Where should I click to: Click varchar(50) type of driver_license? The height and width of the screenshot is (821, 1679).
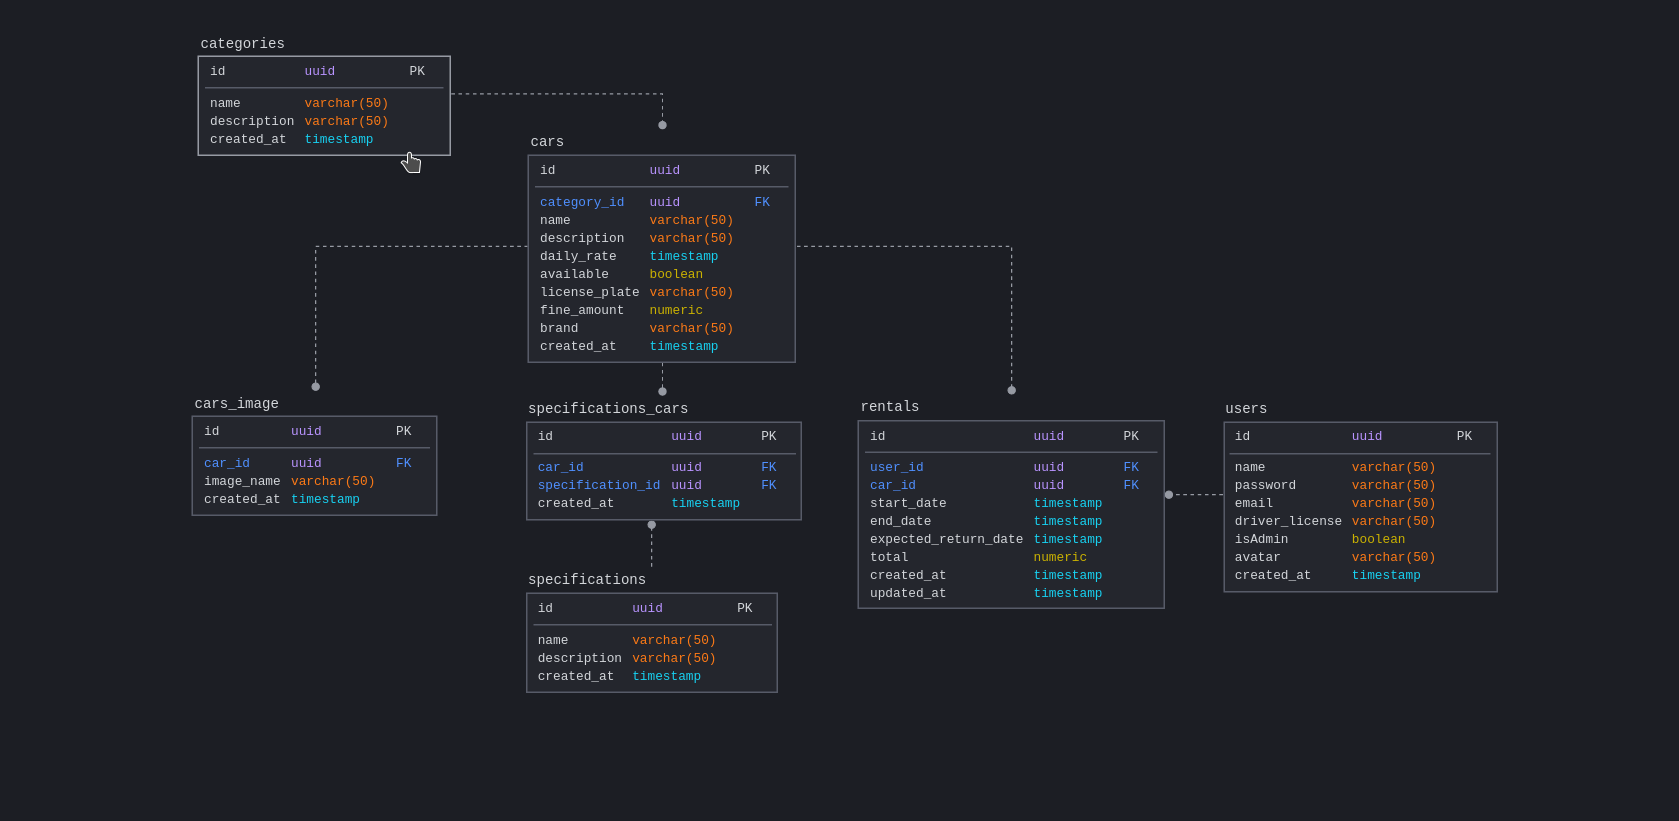(1394, 521)
